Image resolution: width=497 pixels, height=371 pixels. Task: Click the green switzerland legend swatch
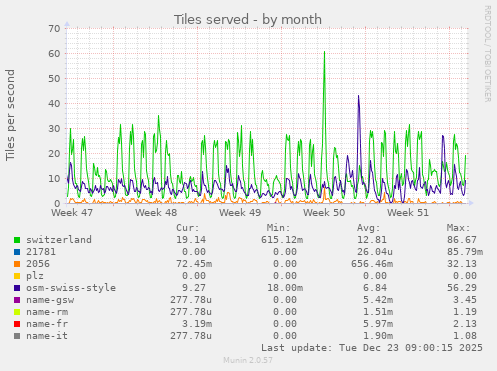(x=17, y=240)
